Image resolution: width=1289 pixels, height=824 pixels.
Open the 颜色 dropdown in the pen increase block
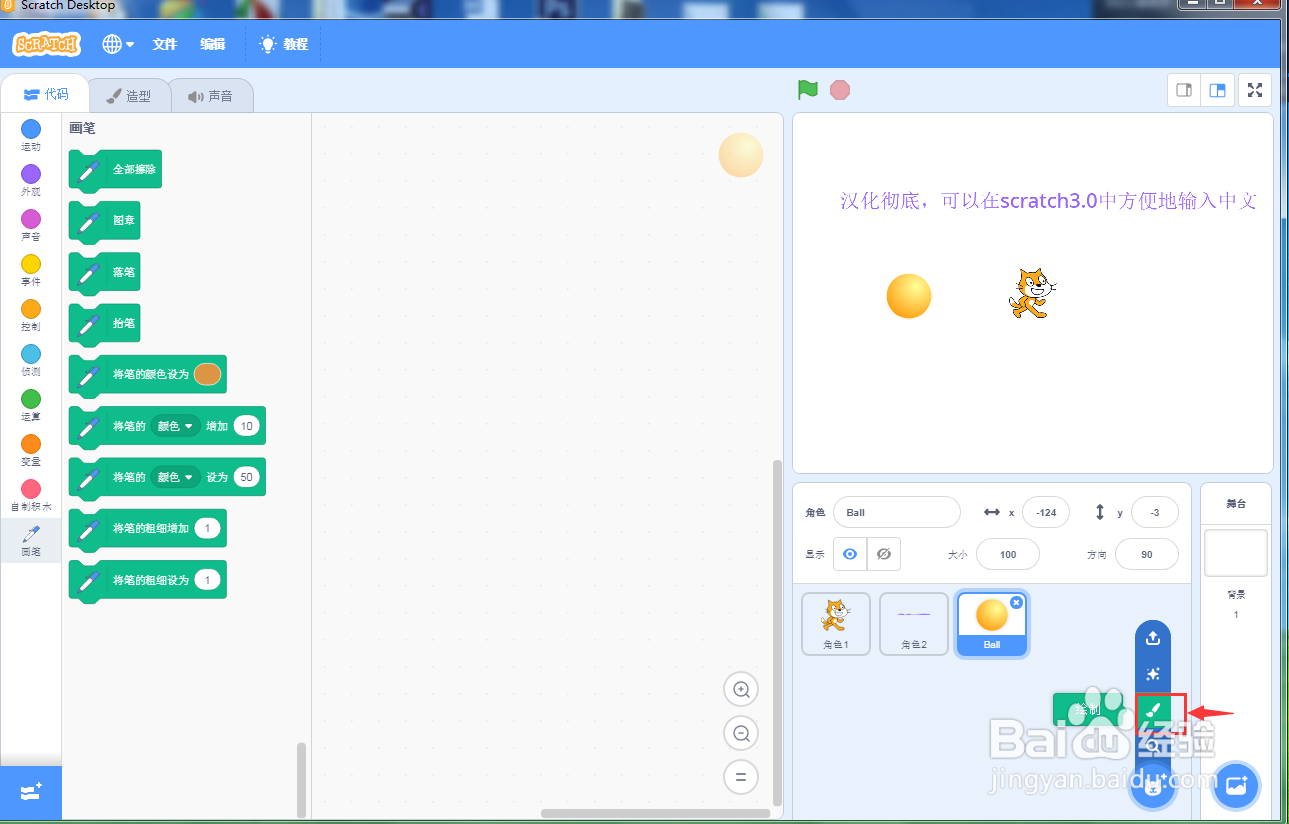pyautogui.click(x=175, y=425)
